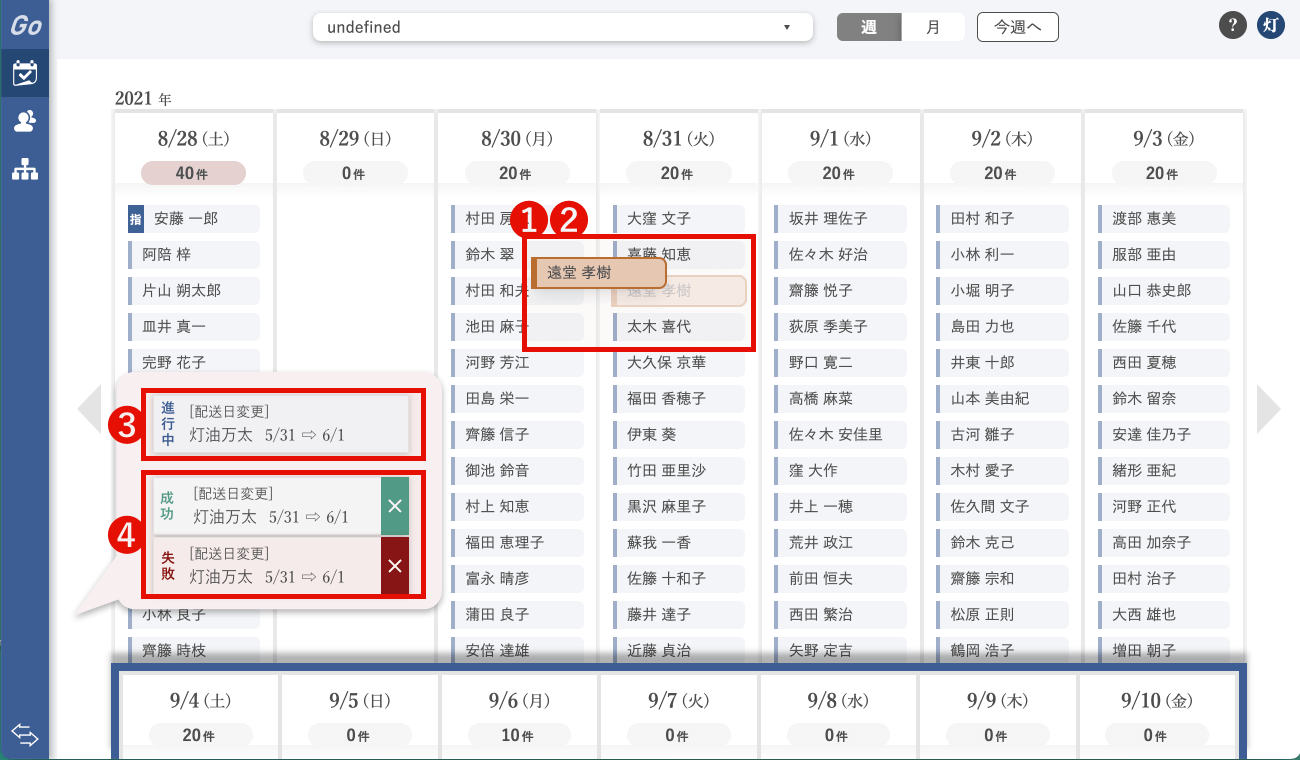The width and height of the screenshot is (1300, 760).
Task: Select 野口 寛二 entry
Action: tap(841, 363)
